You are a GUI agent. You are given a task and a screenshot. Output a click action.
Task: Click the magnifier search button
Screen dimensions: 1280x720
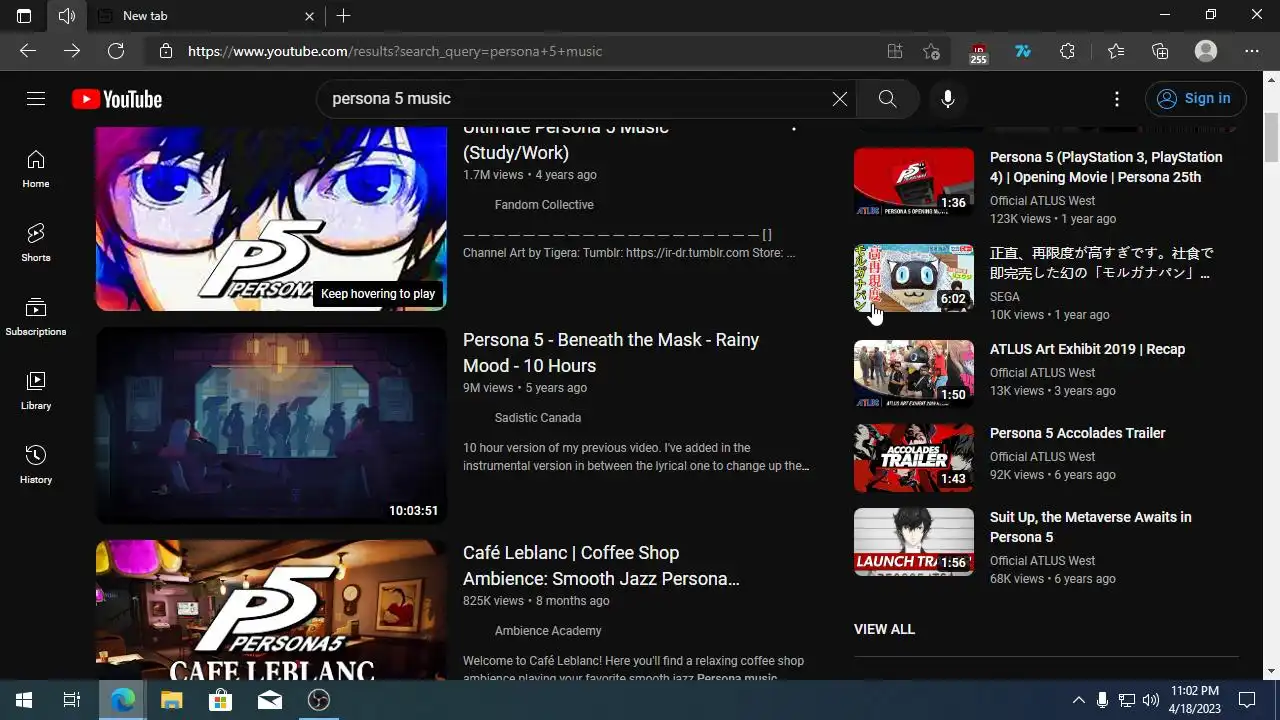(887, 99)
